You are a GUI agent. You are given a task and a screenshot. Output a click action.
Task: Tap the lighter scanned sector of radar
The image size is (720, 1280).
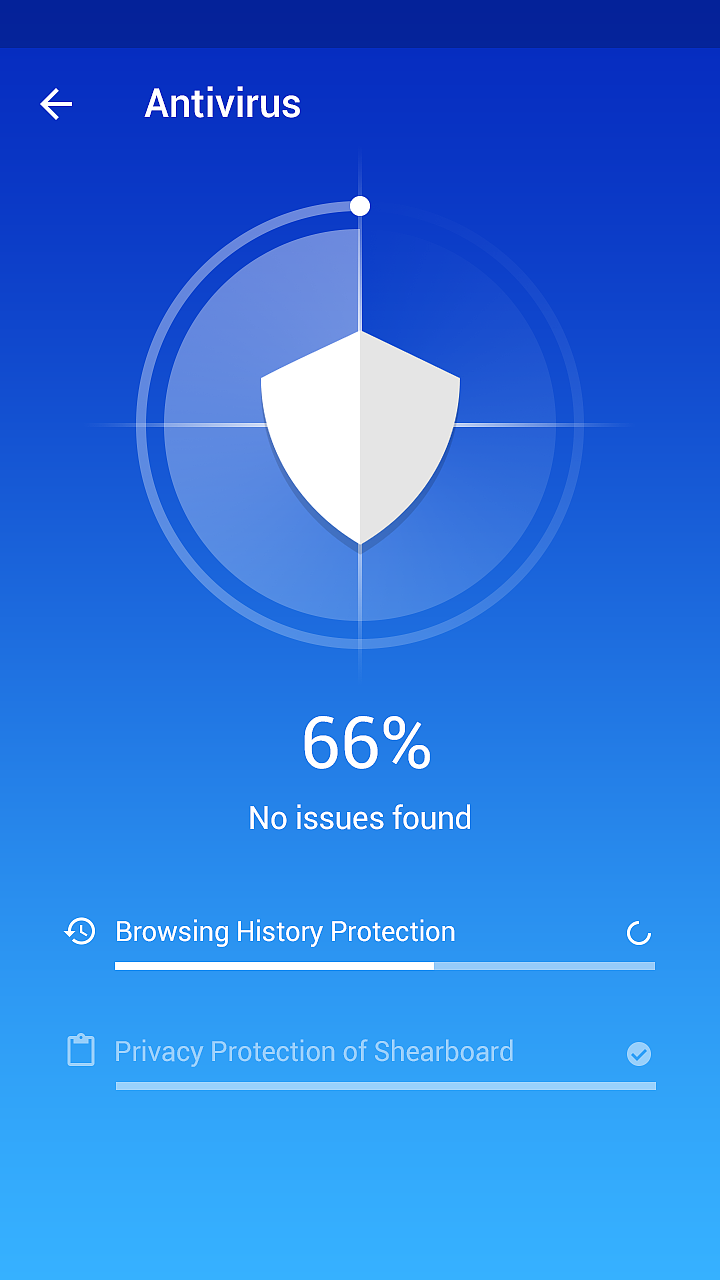pos(262,425)
